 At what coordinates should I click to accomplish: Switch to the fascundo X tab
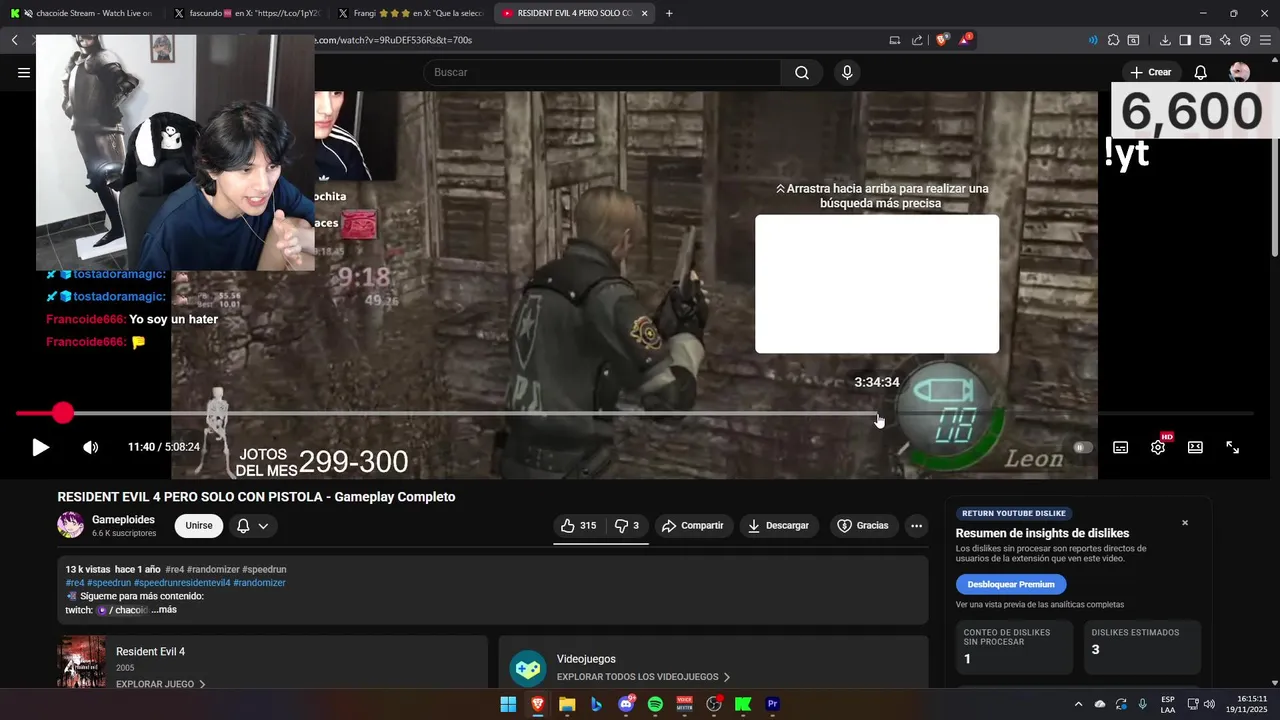pos(245,13)
